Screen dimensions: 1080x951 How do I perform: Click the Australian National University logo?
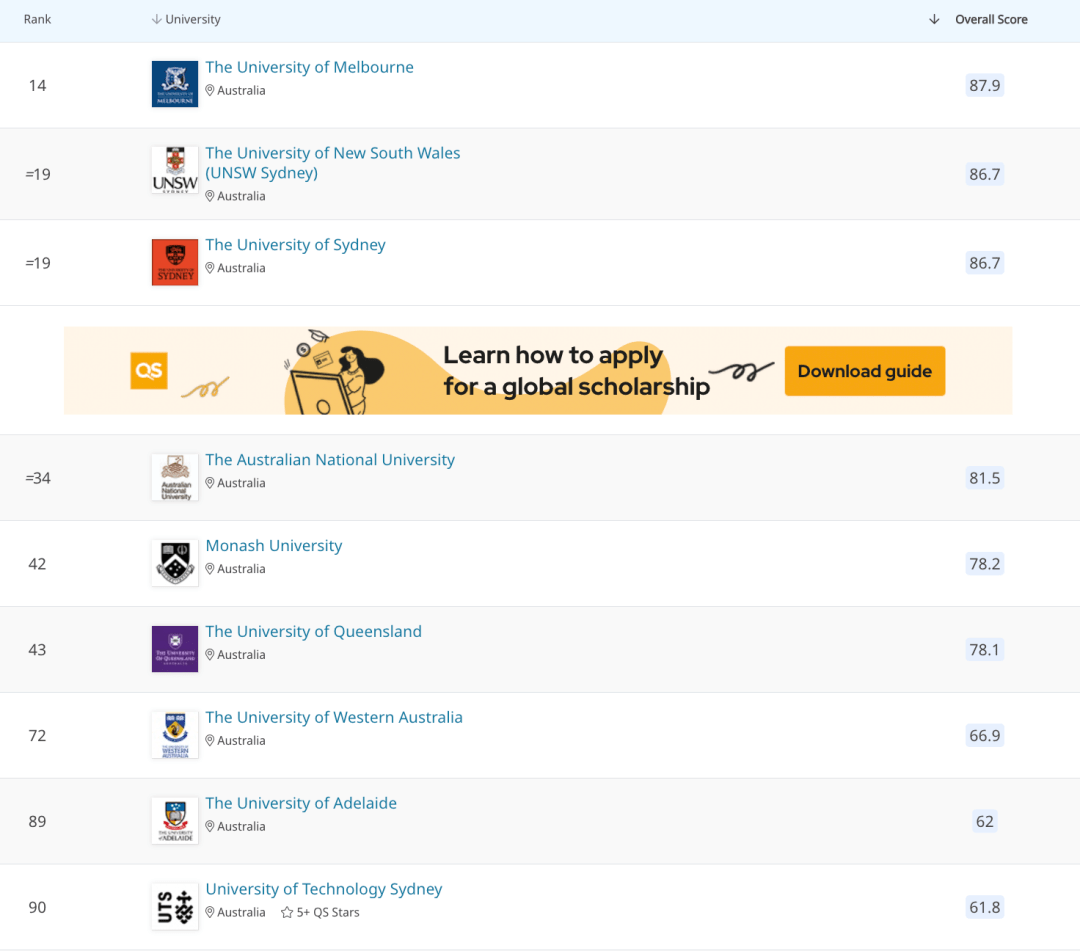pyautogui.click(x=175, y=477)
